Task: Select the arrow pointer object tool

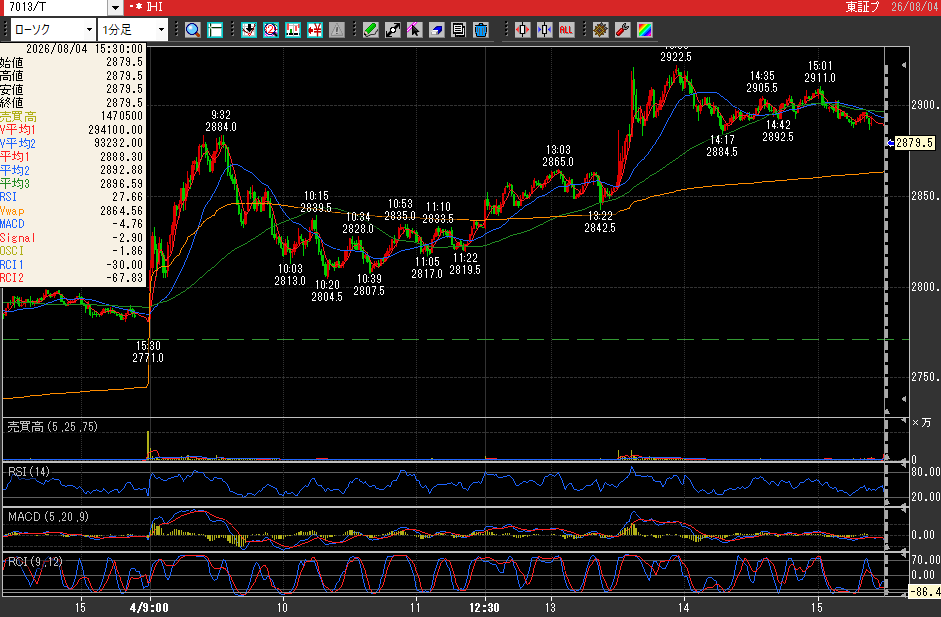Action: pyautogui.click(x=414, y=29)
